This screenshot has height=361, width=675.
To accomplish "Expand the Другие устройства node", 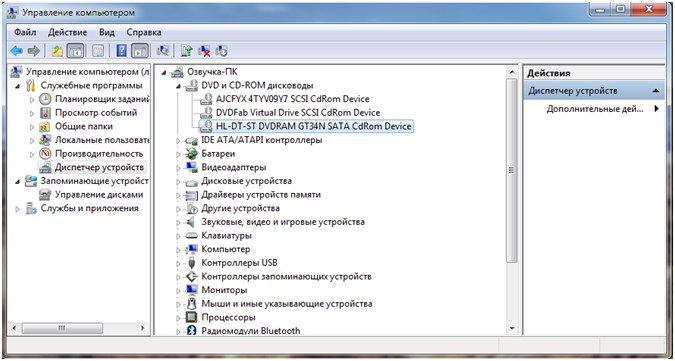I will point(178,209).
